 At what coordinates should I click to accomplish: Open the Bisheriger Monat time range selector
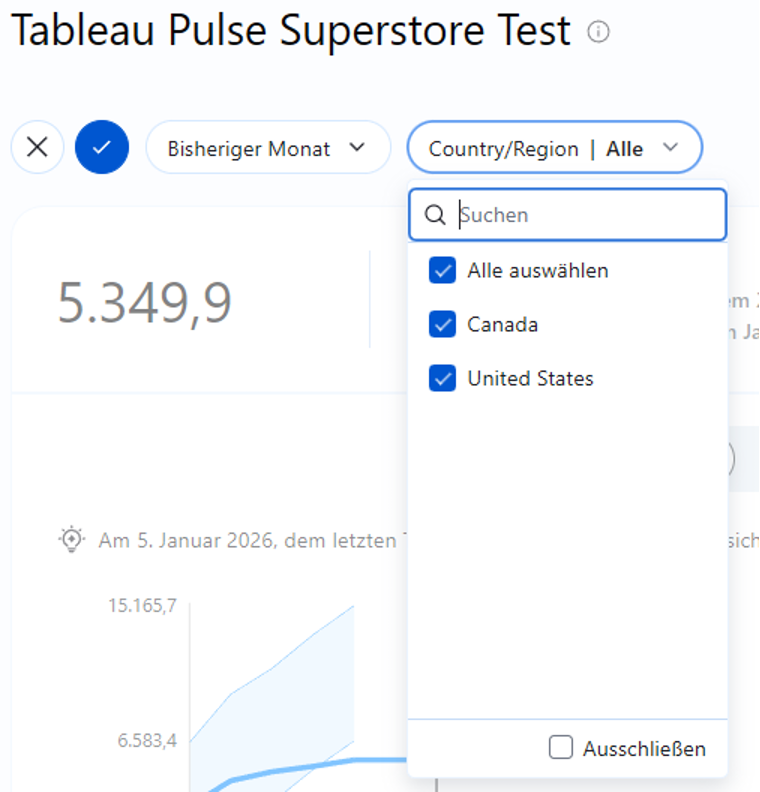(x=250, y=148)
